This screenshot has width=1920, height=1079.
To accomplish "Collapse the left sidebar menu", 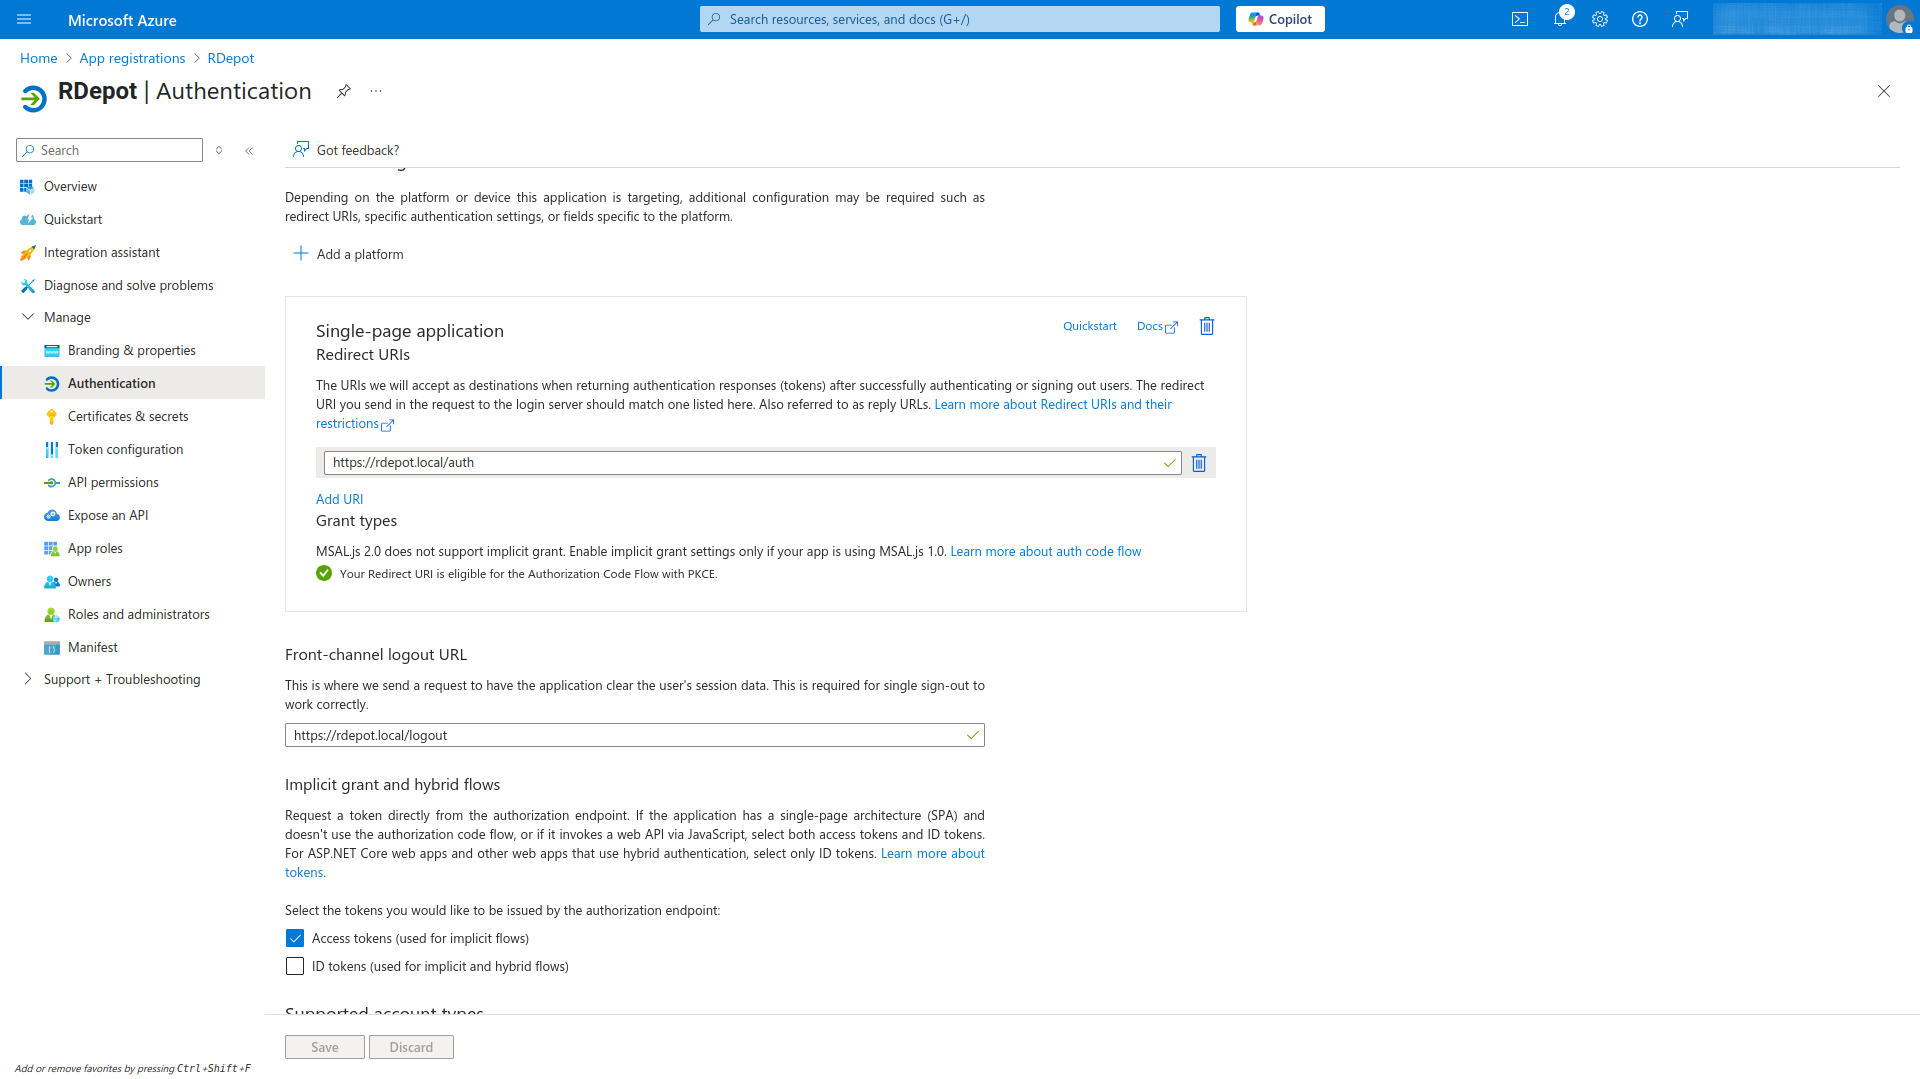I will click(249, 151).
